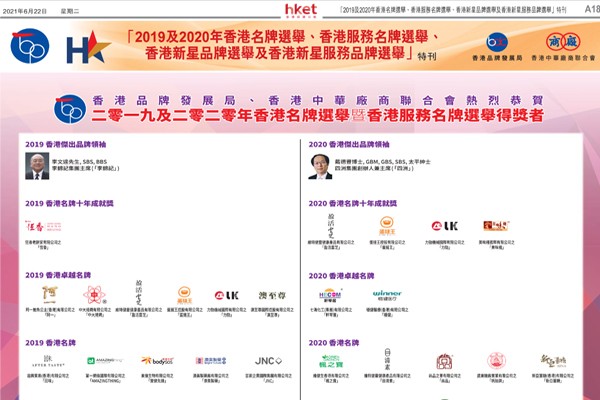Click the teal winner logo
The image size is (600, 400).
point(387,295)
